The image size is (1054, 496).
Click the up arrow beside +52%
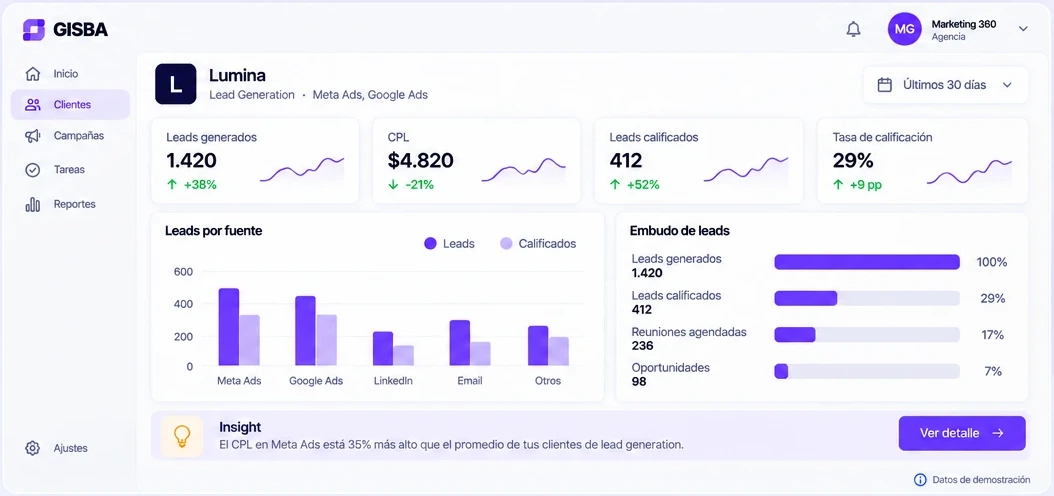click(x=615, y=185)
